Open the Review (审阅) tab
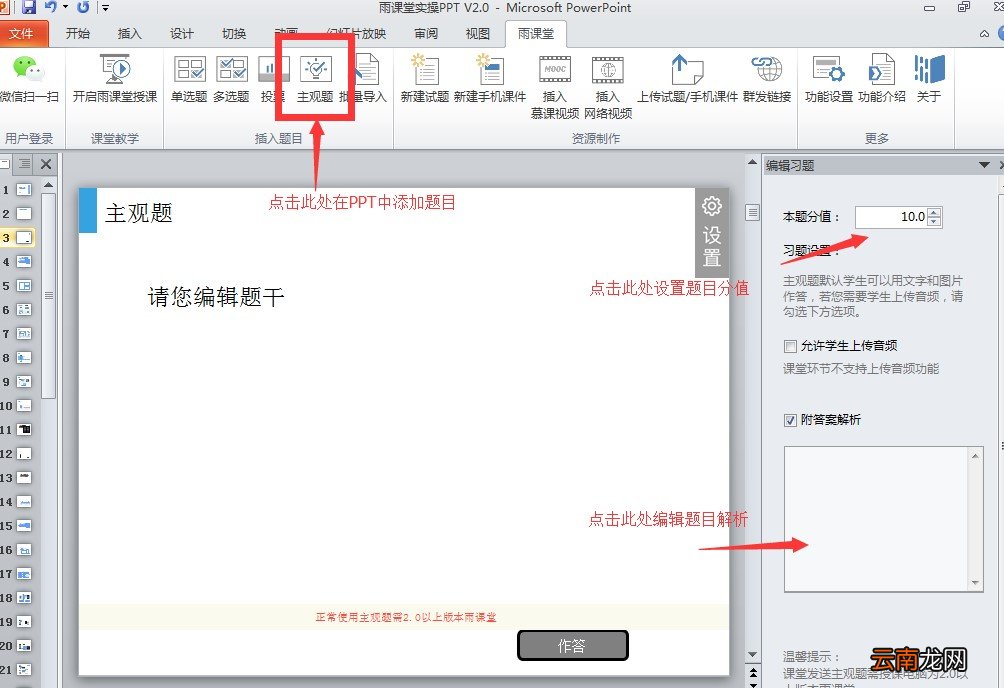Image resolution: width=1004 pixels, height=688 pixels. point(426,33)
